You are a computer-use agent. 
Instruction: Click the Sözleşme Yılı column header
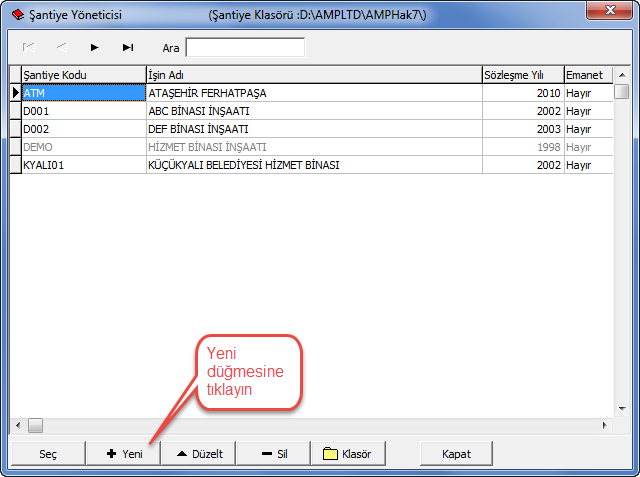pyautogui.click(x=521, y=75)
